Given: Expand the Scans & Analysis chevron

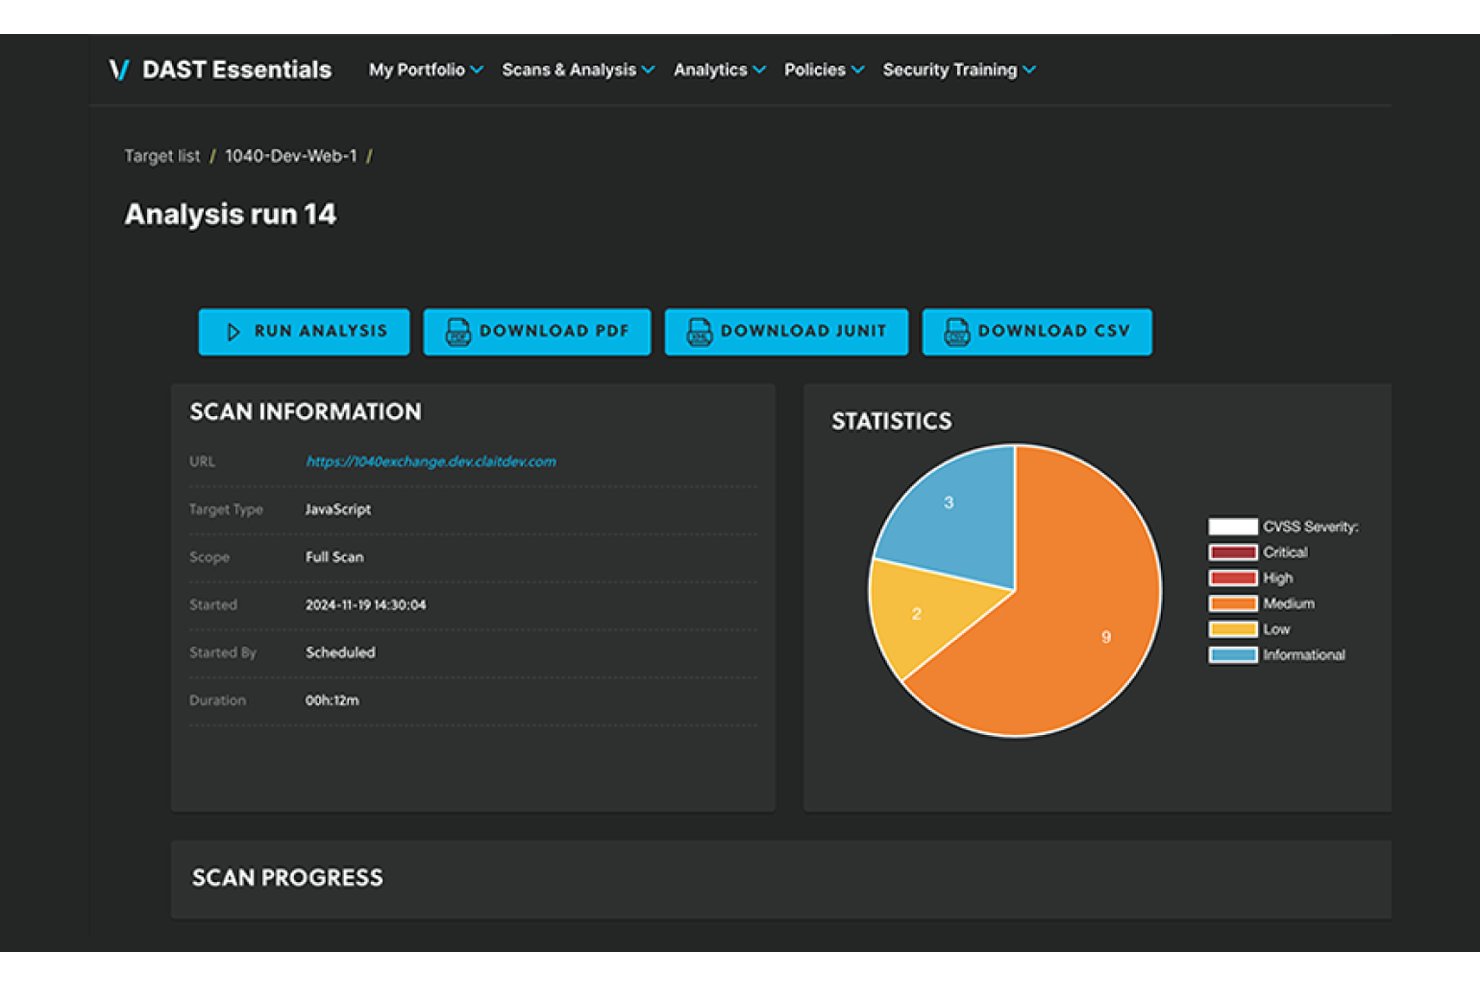Looking at the screenshot, I should pos(648,70).
